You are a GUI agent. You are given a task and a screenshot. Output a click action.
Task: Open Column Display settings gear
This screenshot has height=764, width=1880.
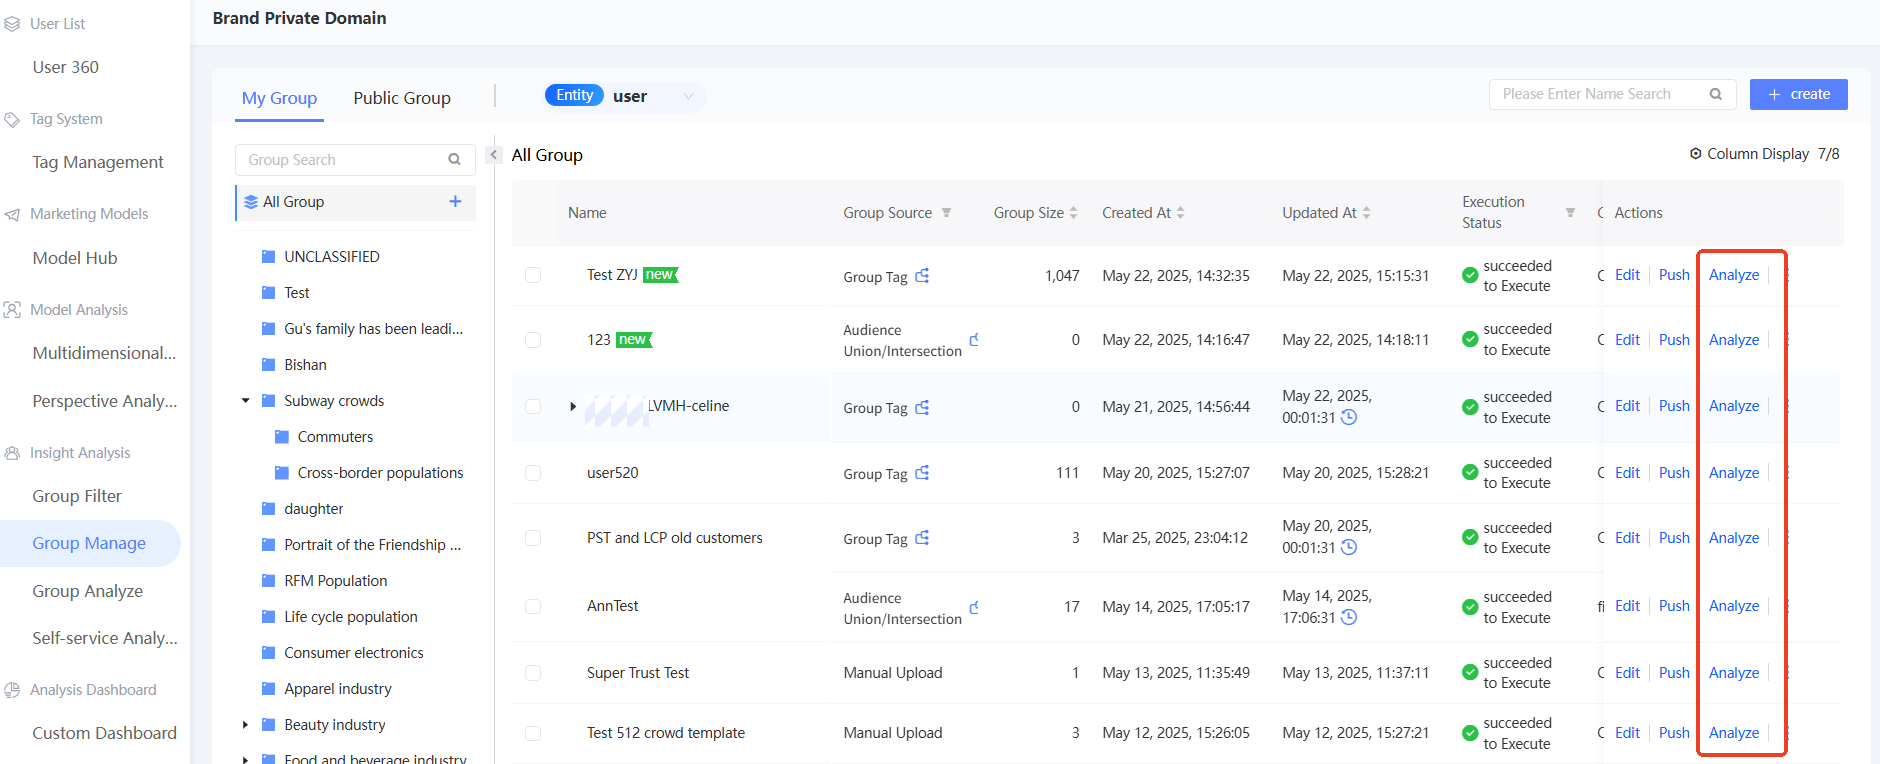coord(1695,154)
